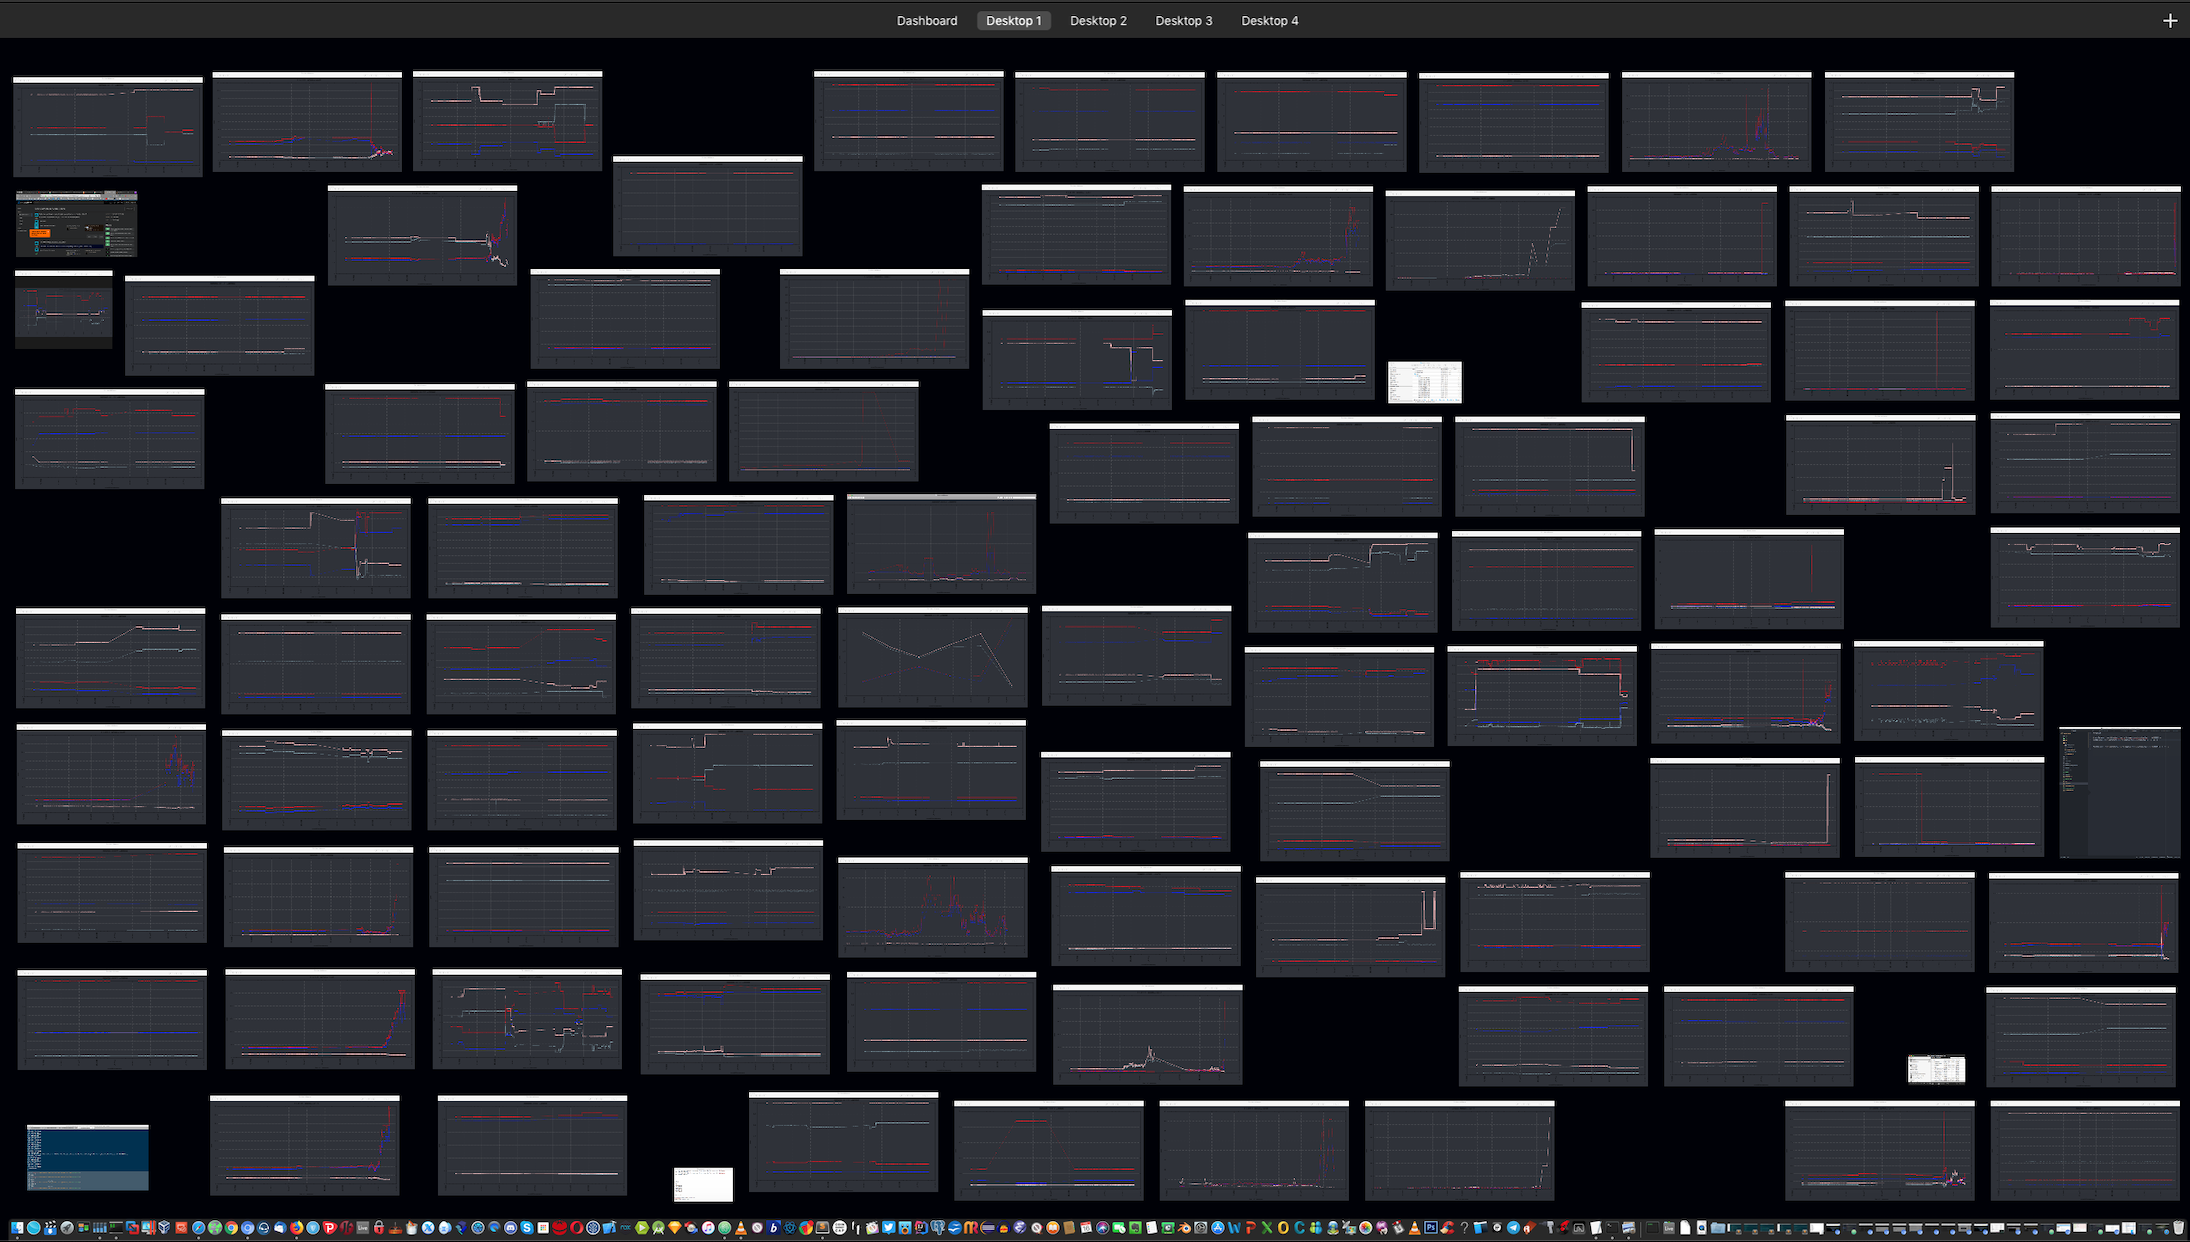Open Finder from the Dock
This screenshot has width=2190, height=1242.
(x=17, y=1228)
